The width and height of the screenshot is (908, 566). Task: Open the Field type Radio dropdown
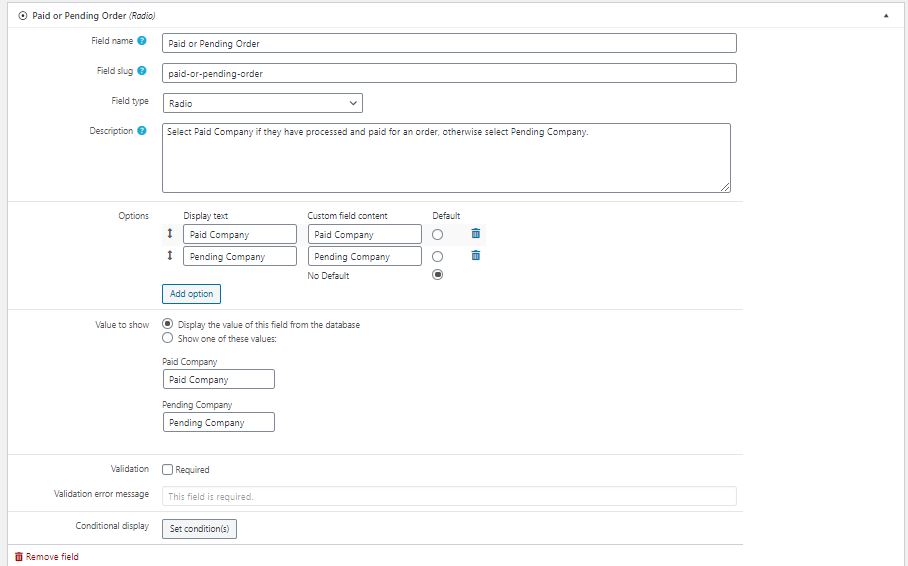pos(263,103)
